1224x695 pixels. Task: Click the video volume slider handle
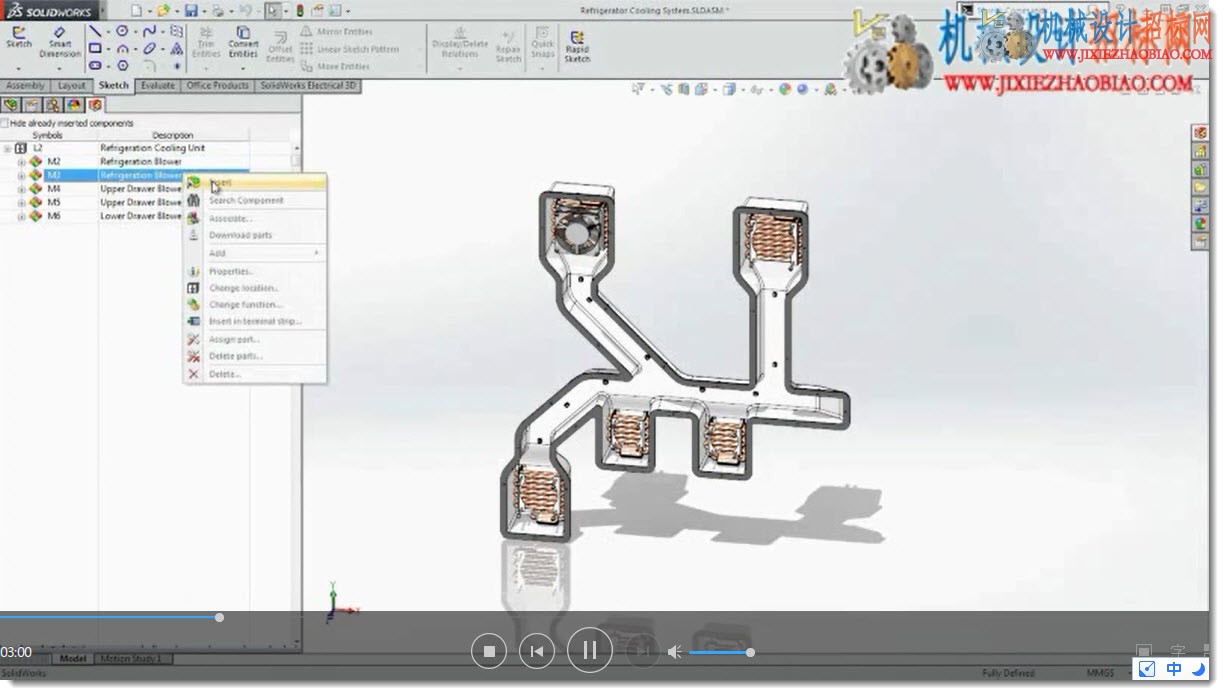click(x=750, y=652)
